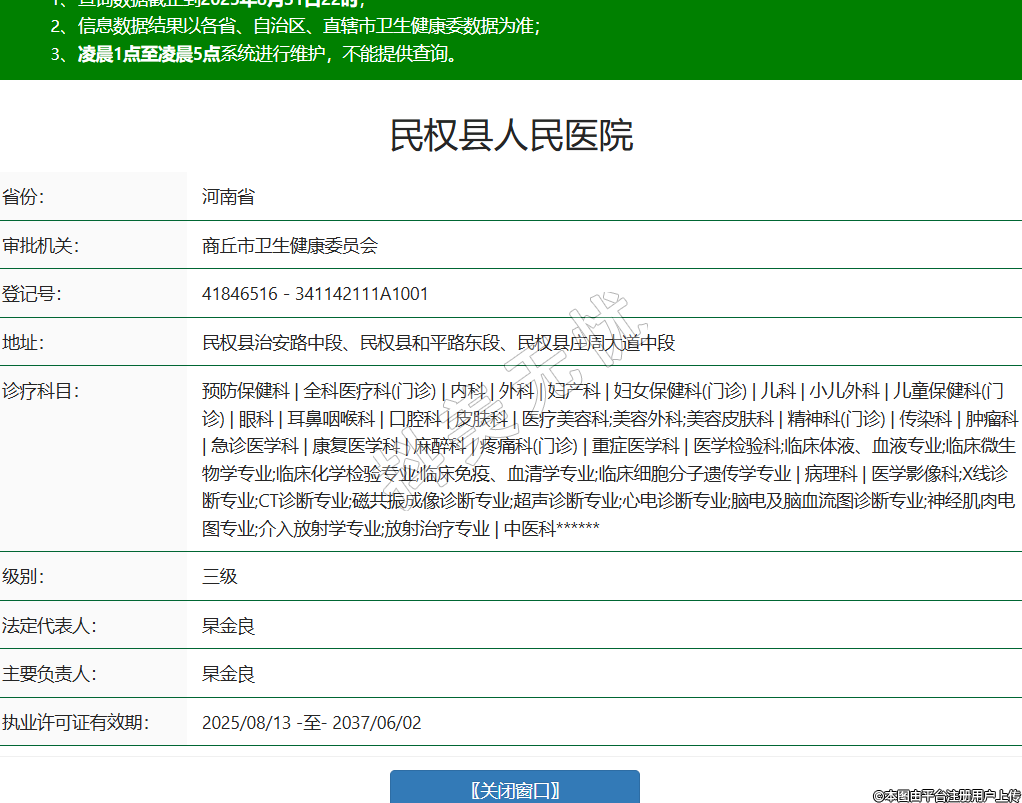
Task: Click the 关闭窗口 button
Action: pyautogui.click(x=514, y=789)
